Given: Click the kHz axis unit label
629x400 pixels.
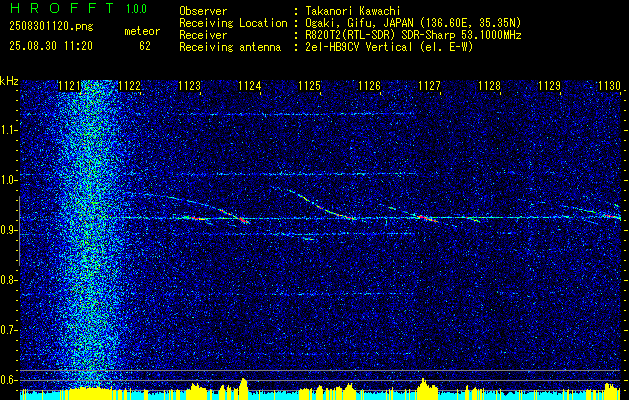Looking at the screenshot, I should (x=9, y=81).
